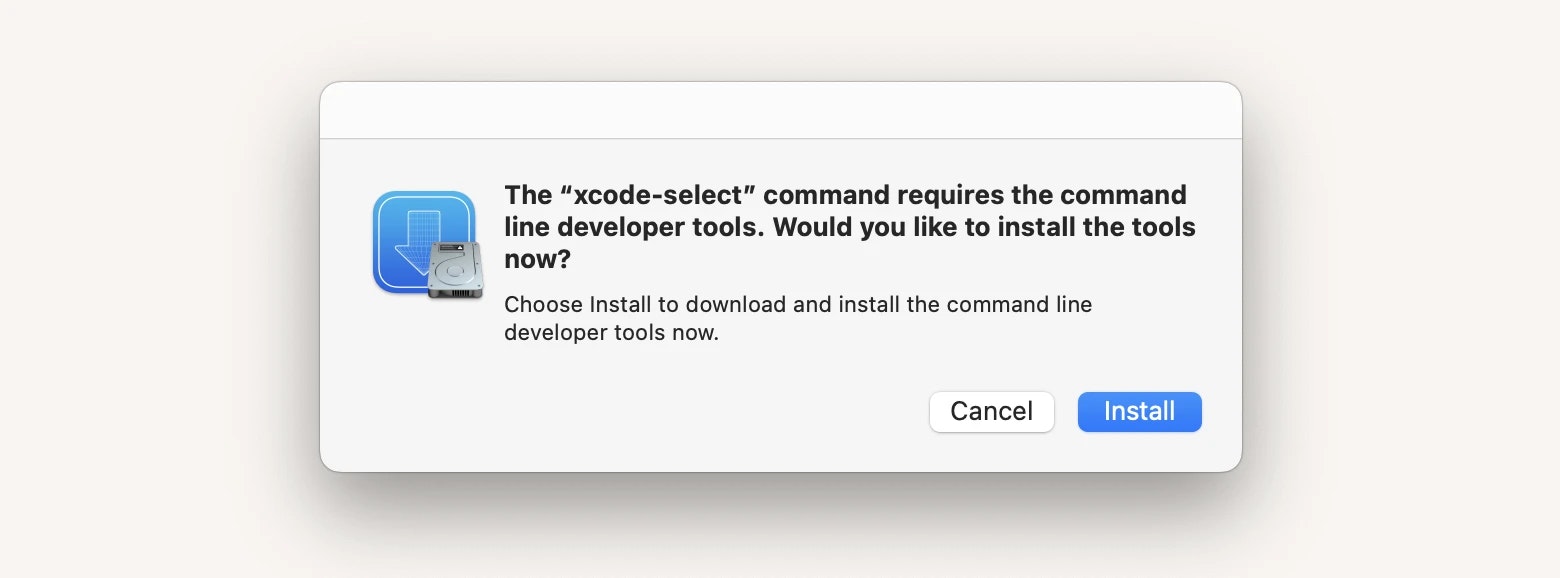Screen dimensions: 1560x578
Task: Click blank space right of Install button
Action: pos(1221,411)
